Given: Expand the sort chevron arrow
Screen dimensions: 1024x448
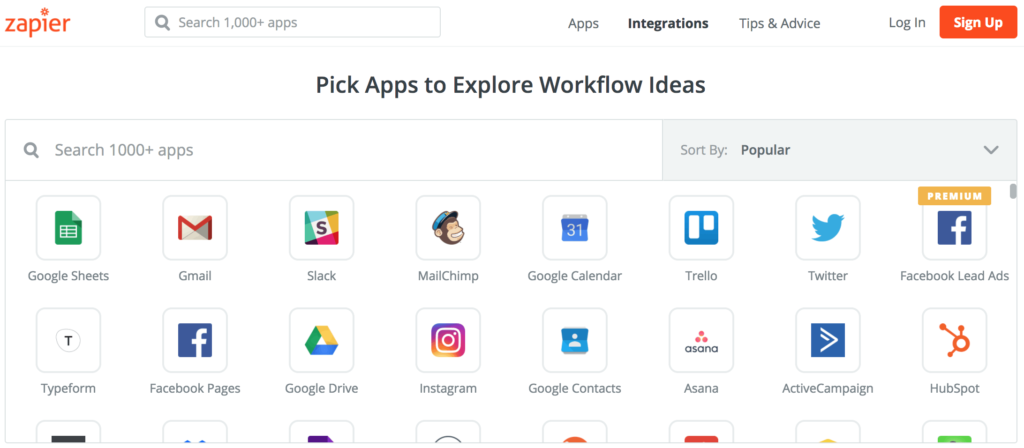Looking at the screenshot, I should click(991, 150).
